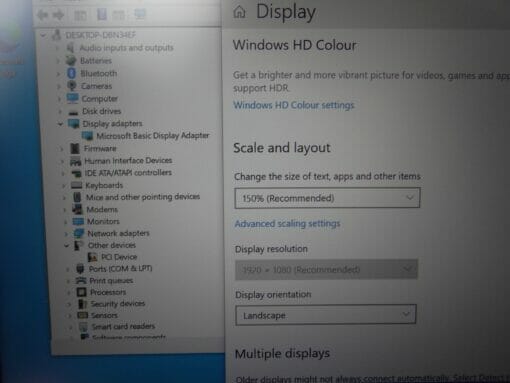Open Windows HD Colour settings link
Viewport: 510px width, 383px height.
tap(294, 105)
